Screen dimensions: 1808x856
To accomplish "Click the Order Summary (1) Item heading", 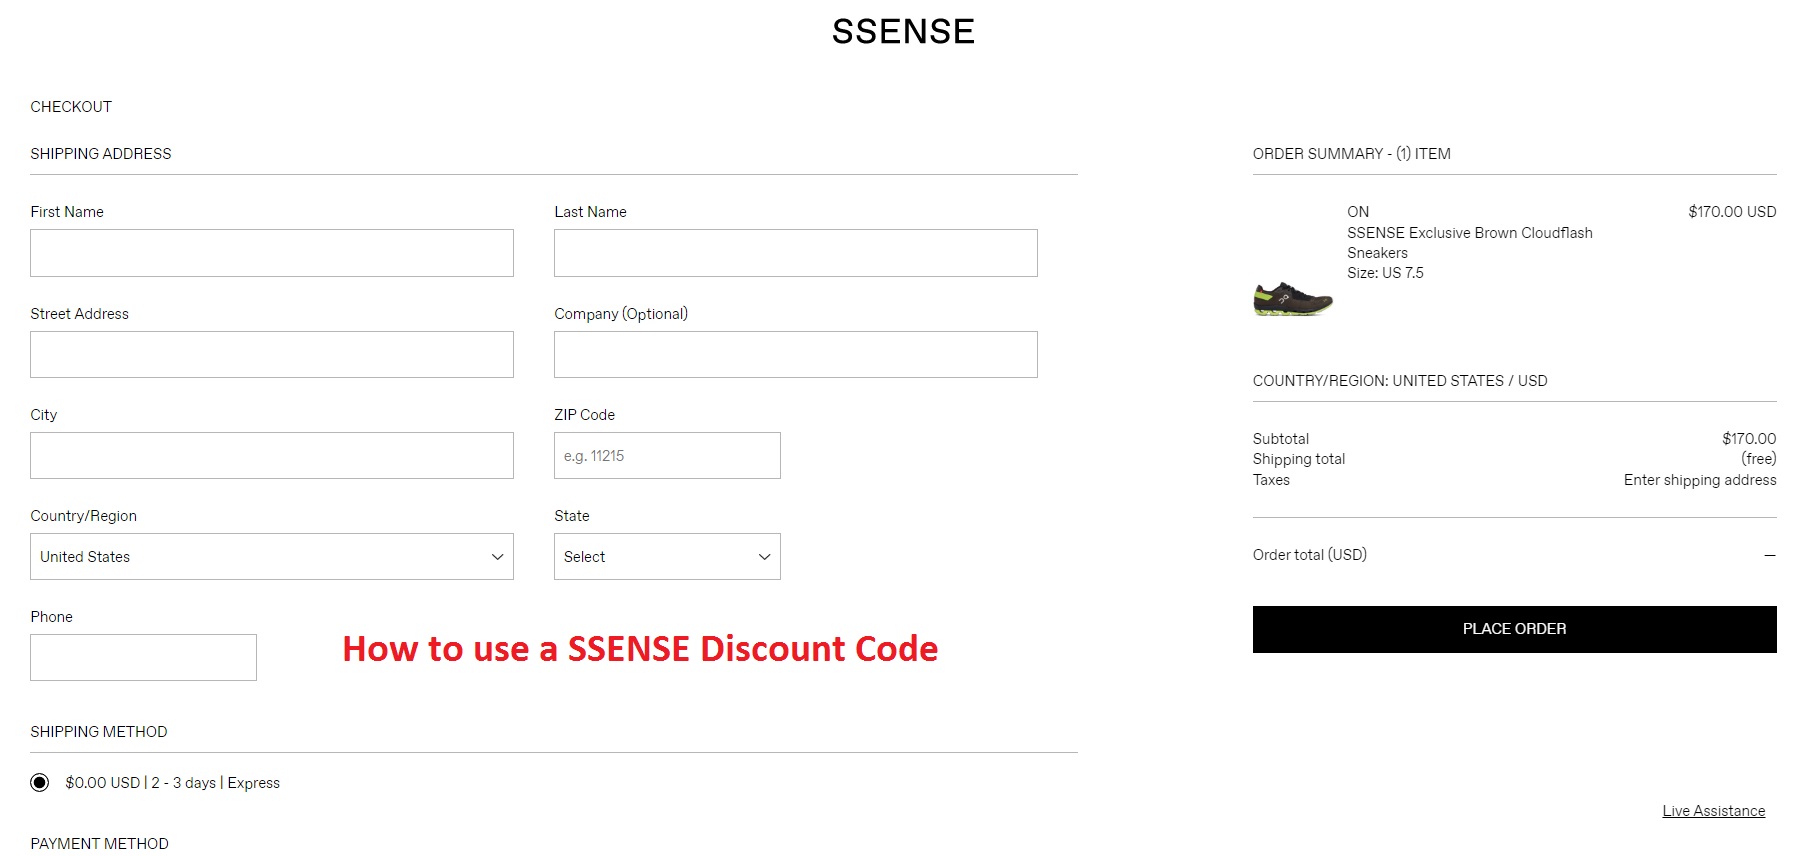I will (1351, 154).
